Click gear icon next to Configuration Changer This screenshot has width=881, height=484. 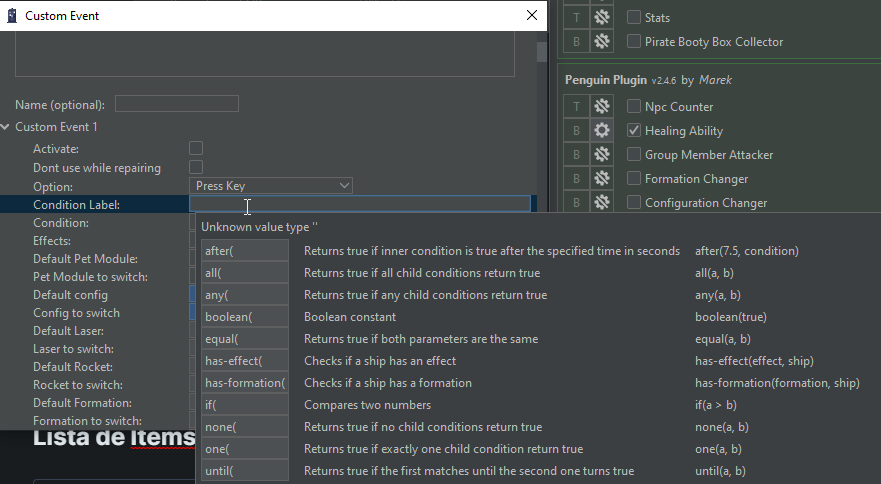click(601, 203)
